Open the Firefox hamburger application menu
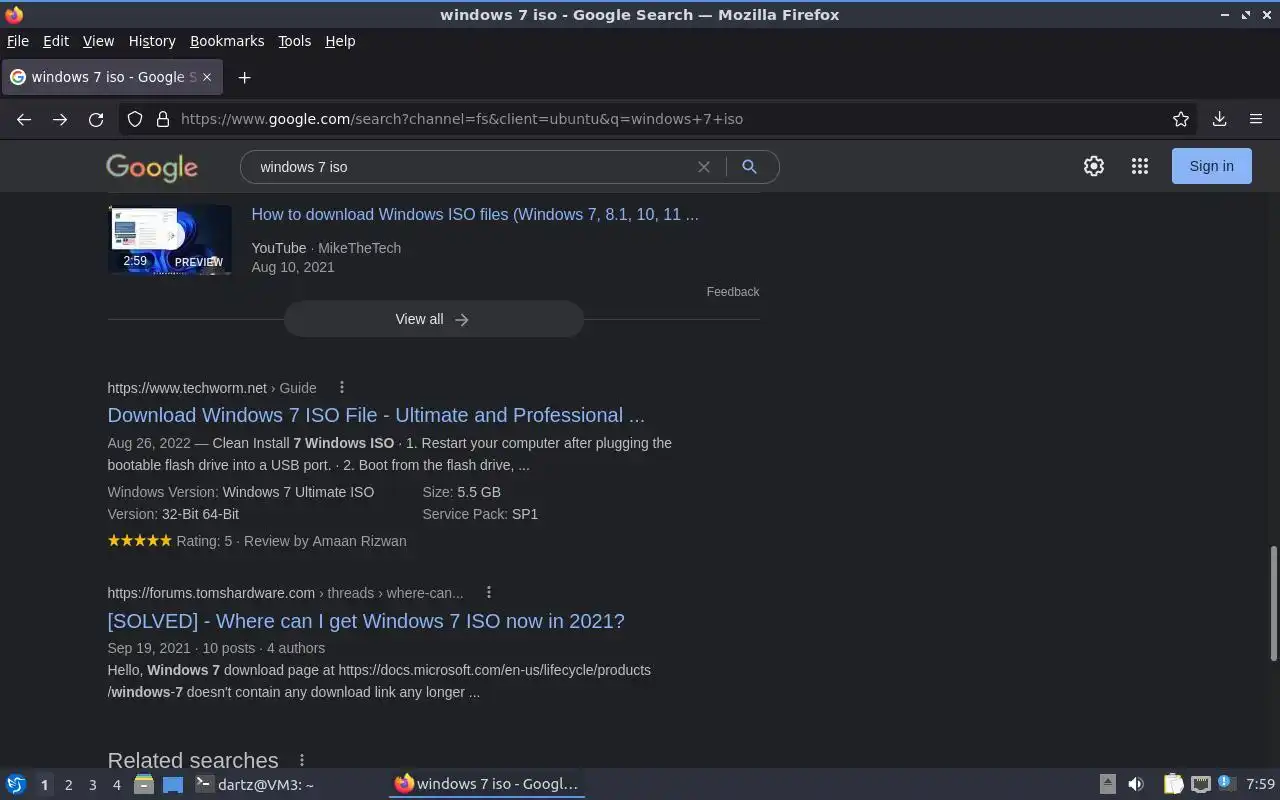 tap(1256, 119)
